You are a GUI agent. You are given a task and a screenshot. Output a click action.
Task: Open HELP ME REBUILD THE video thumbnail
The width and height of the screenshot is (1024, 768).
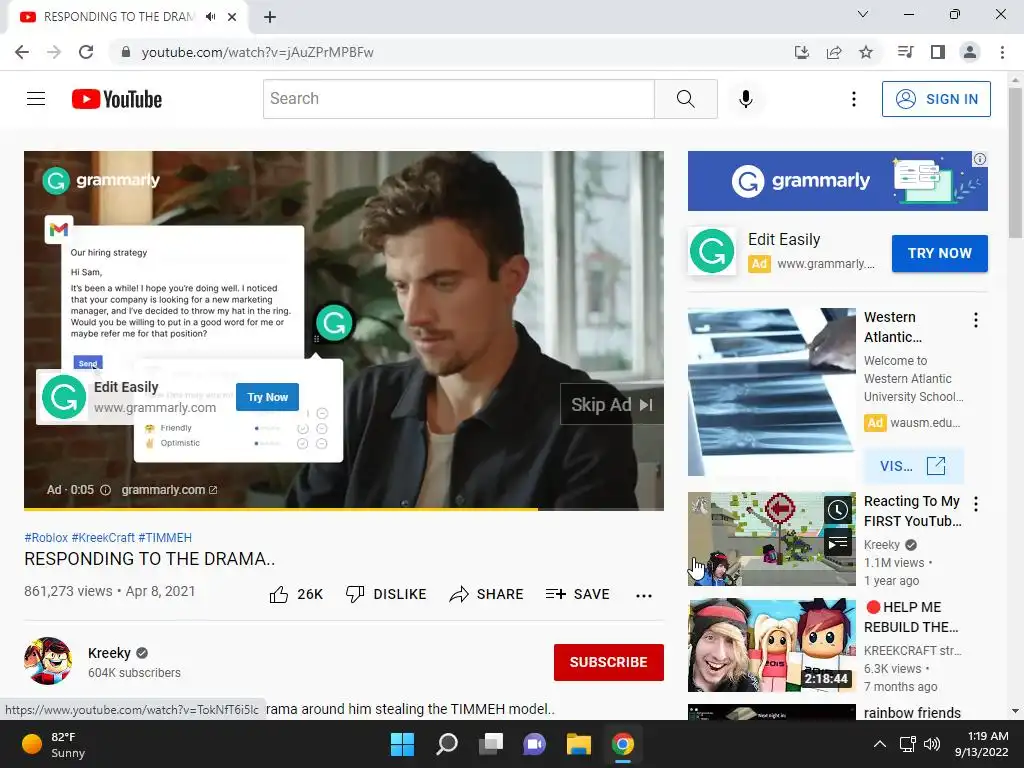[771, 645]
